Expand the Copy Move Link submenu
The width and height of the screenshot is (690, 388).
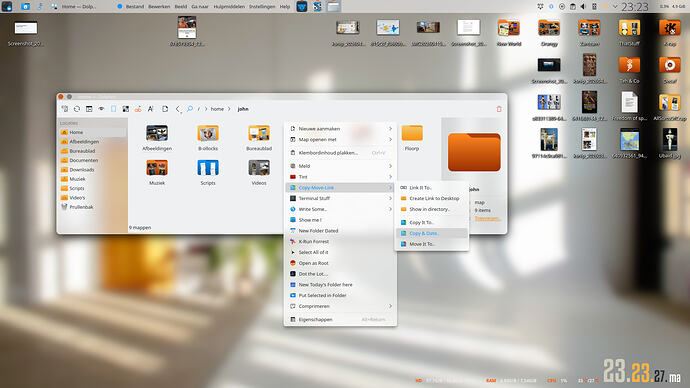[x=340, y=187]
